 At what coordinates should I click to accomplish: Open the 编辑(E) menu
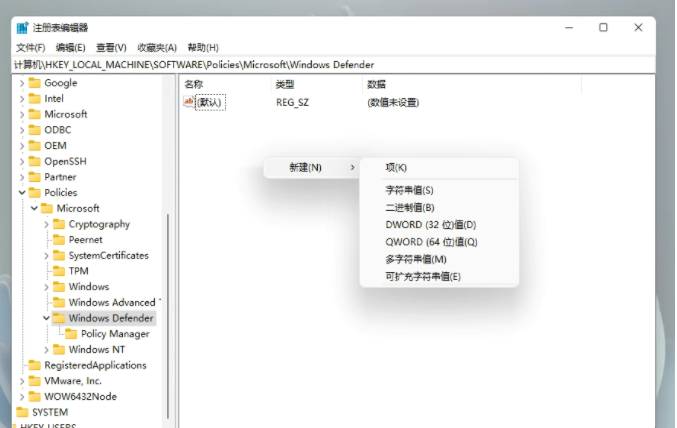click(70, 48)
